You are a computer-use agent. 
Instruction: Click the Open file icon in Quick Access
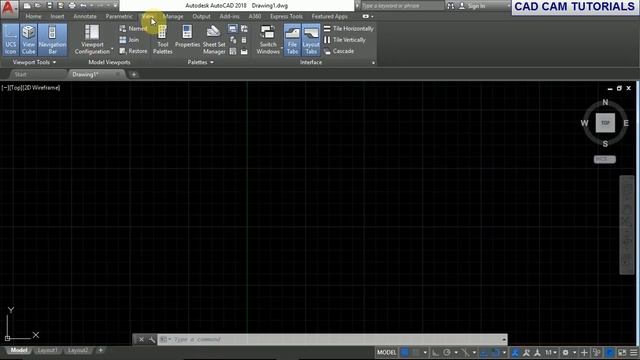38,6
